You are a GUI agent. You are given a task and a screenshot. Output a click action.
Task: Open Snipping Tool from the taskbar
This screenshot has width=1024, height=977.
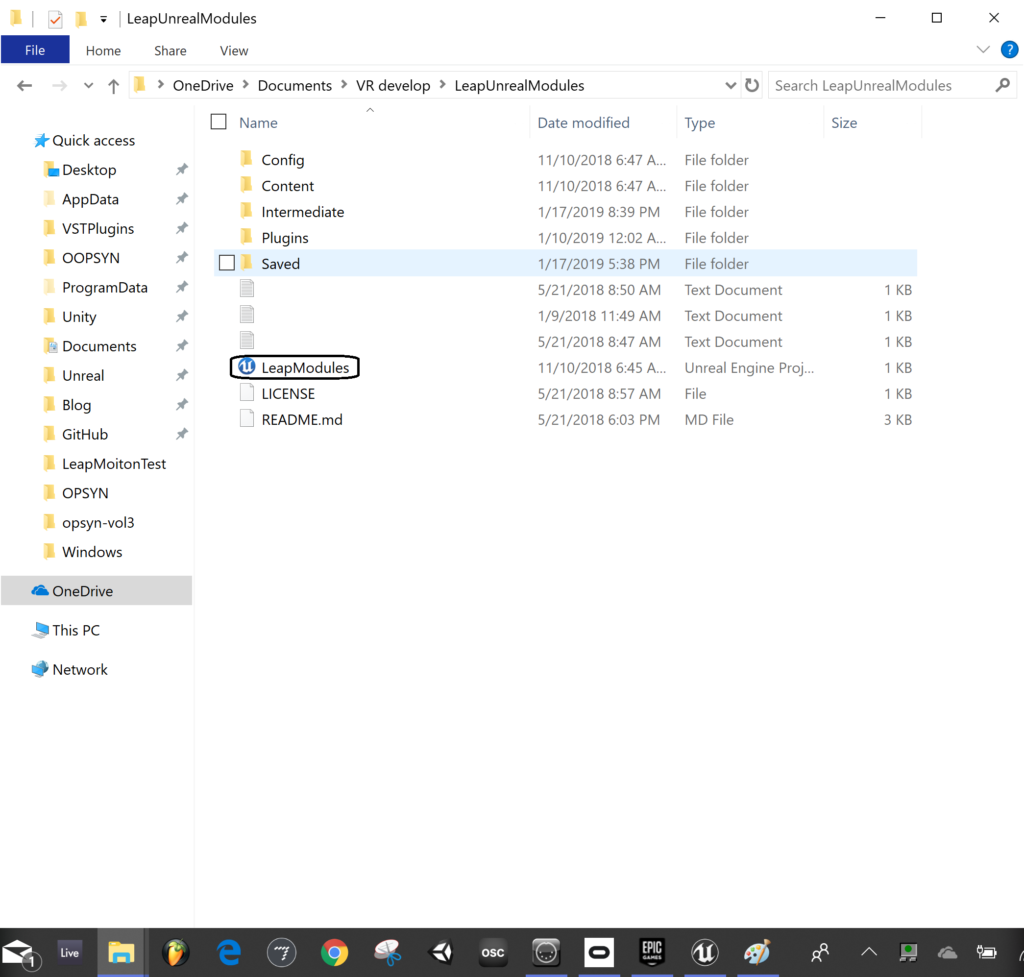(x=388, y=952)
